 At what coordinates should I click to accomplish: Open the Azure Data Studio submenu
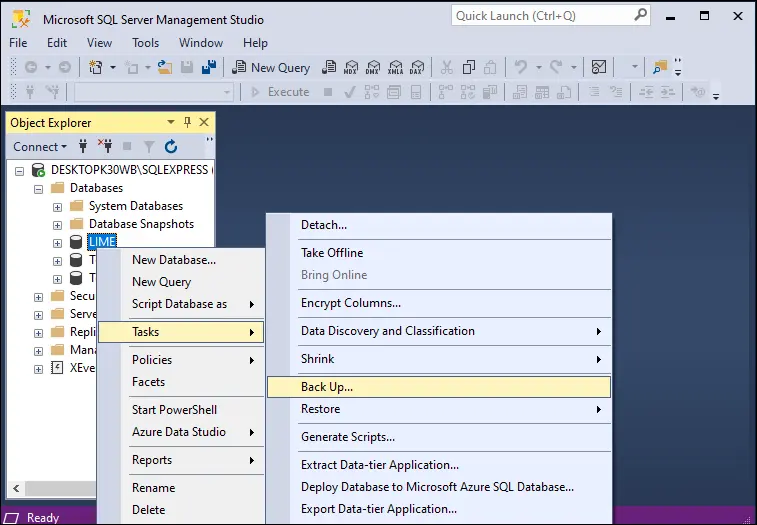(x=181, y=432)
